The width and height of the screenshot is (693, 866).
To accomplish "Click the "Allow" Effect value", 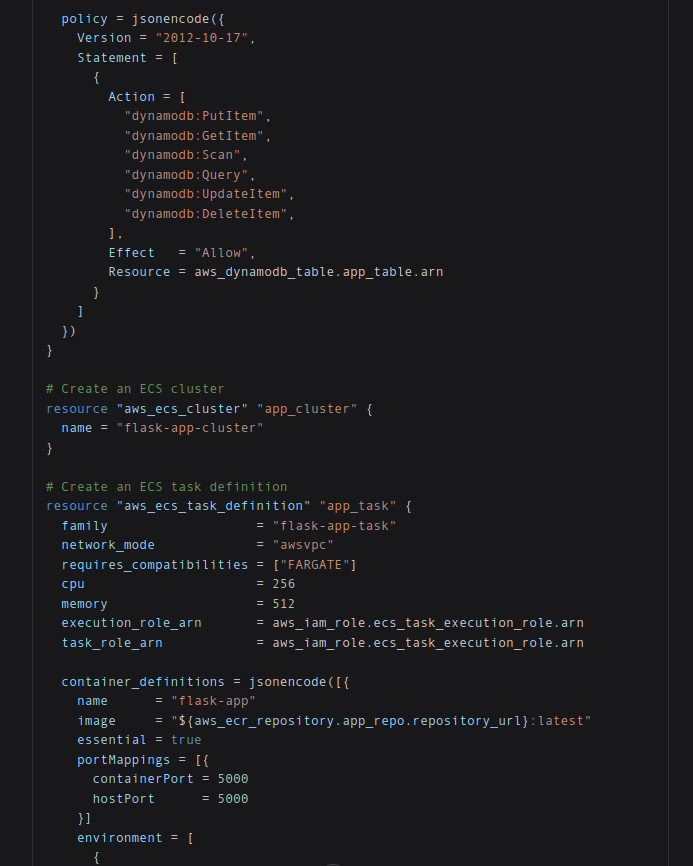I will pos(221,253).
